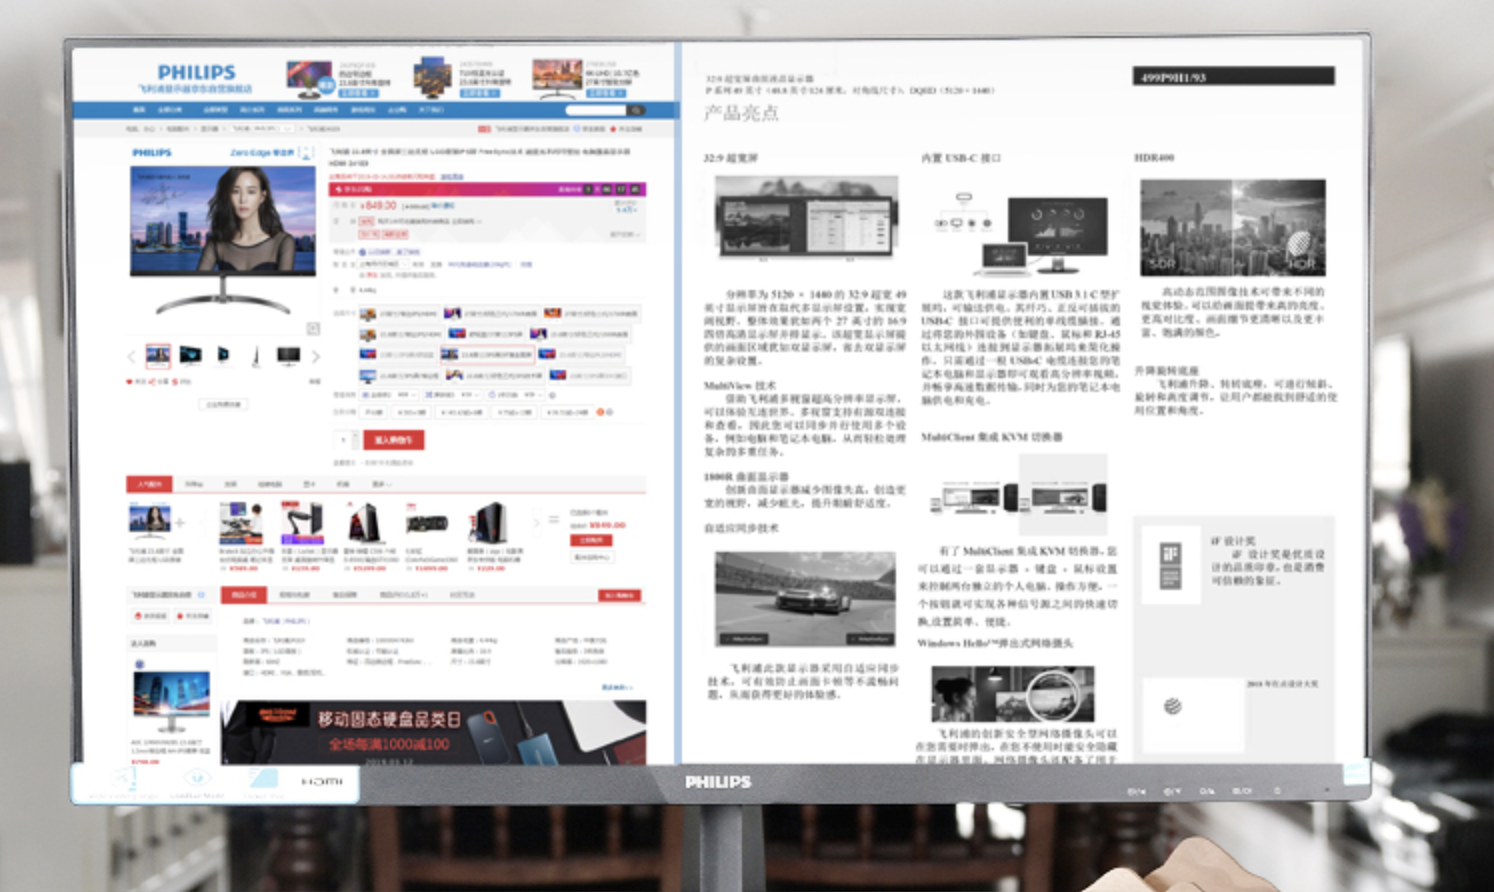Open the delivery address dropdown
The image size is (1494, 892).
tap(384, 265)
